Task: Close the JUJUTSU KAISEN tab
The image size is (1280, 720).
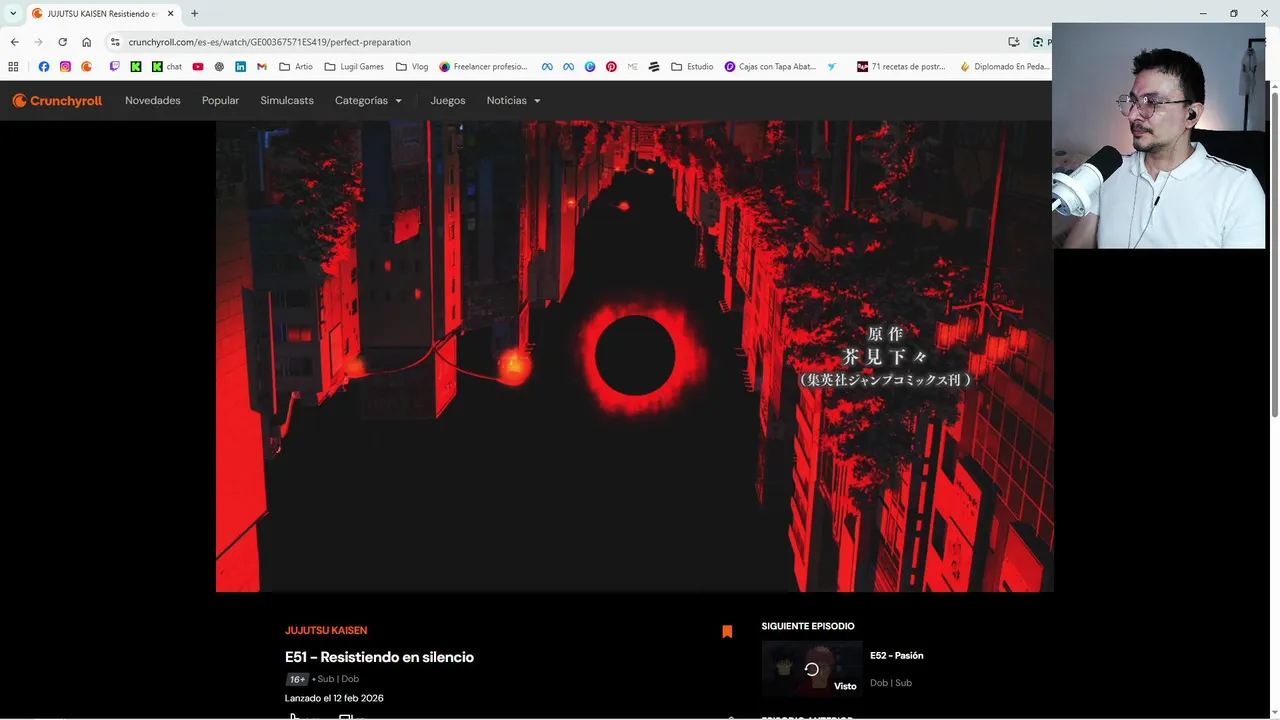Action: [170, 13]
